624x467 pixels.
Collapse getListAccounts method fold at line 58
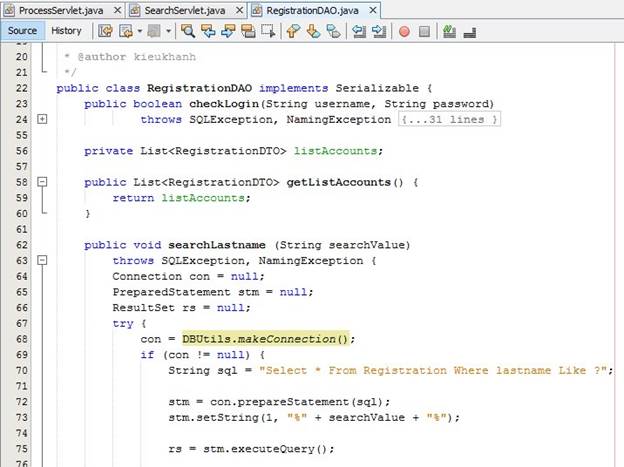point(42,182)
